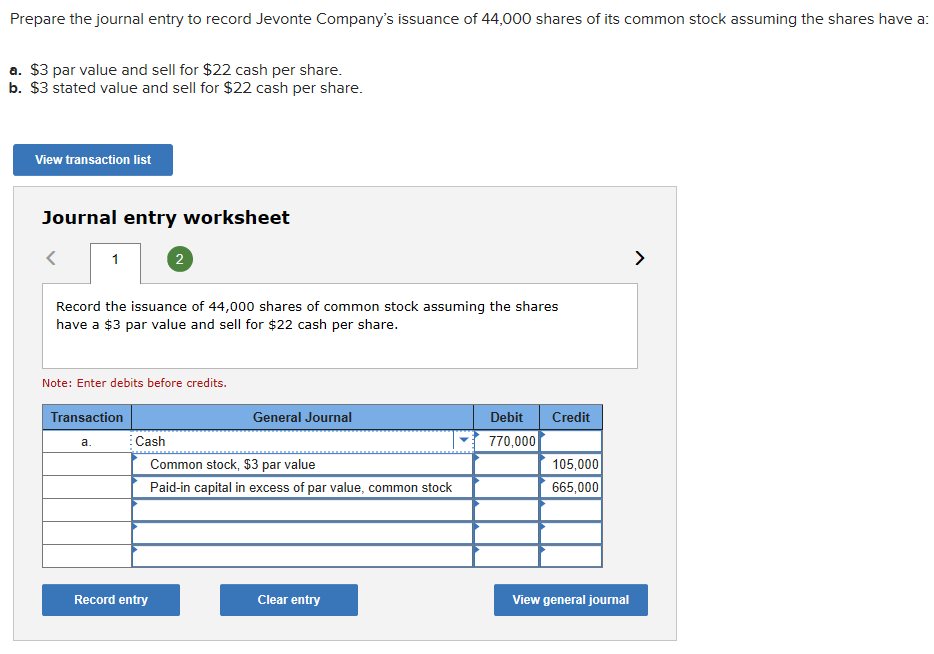The image size is (934, 654).
Task: Open the Cash account dropdown
Action: tap(462, 440)
